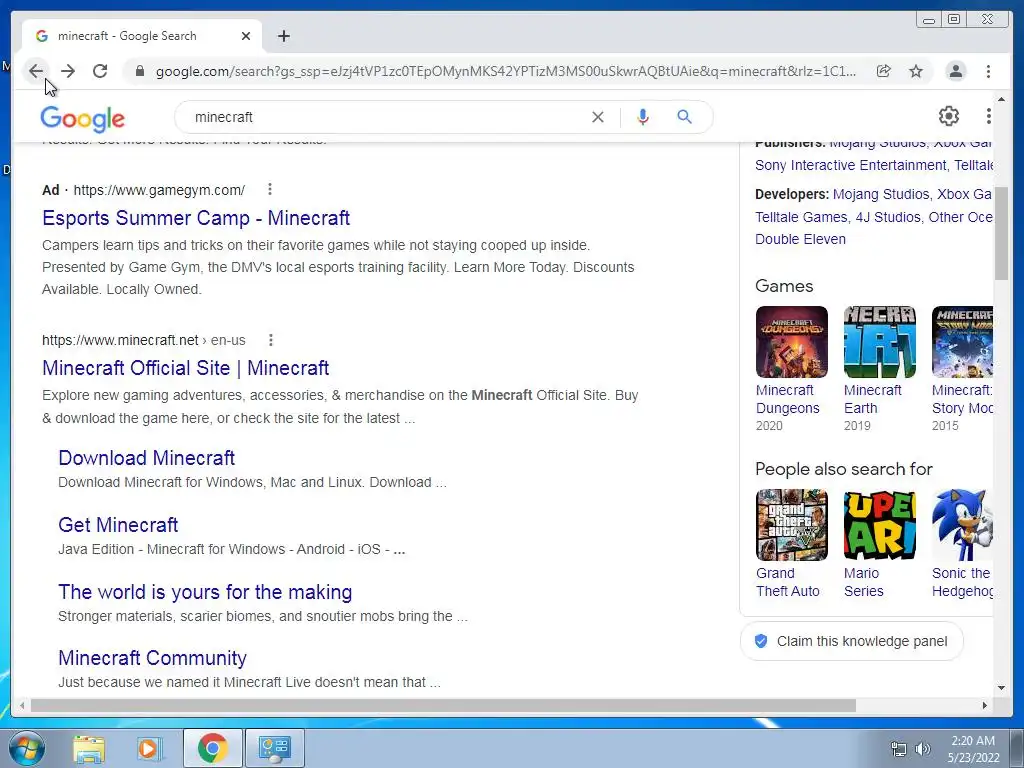Open Minecraft Official Site result
Screen dimensions: 1024x768
tap(185, 368)
